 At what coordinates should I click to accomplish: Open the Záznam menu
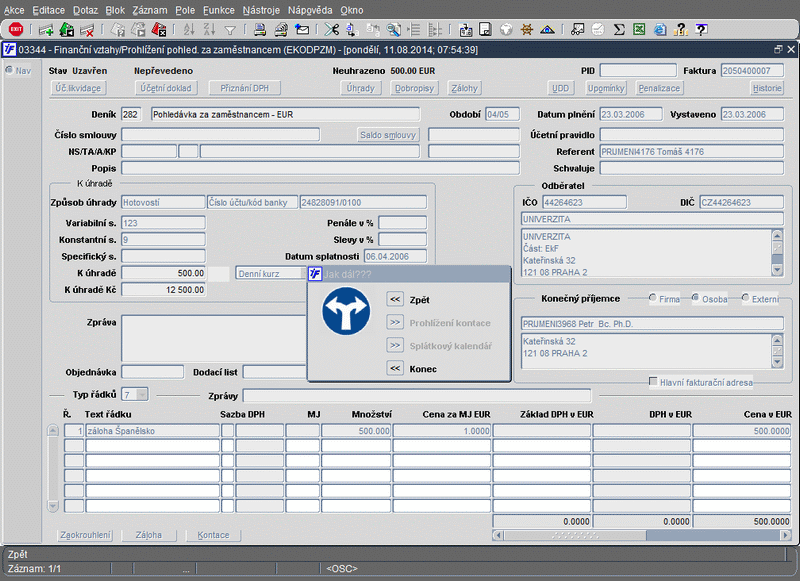(149, 9)
